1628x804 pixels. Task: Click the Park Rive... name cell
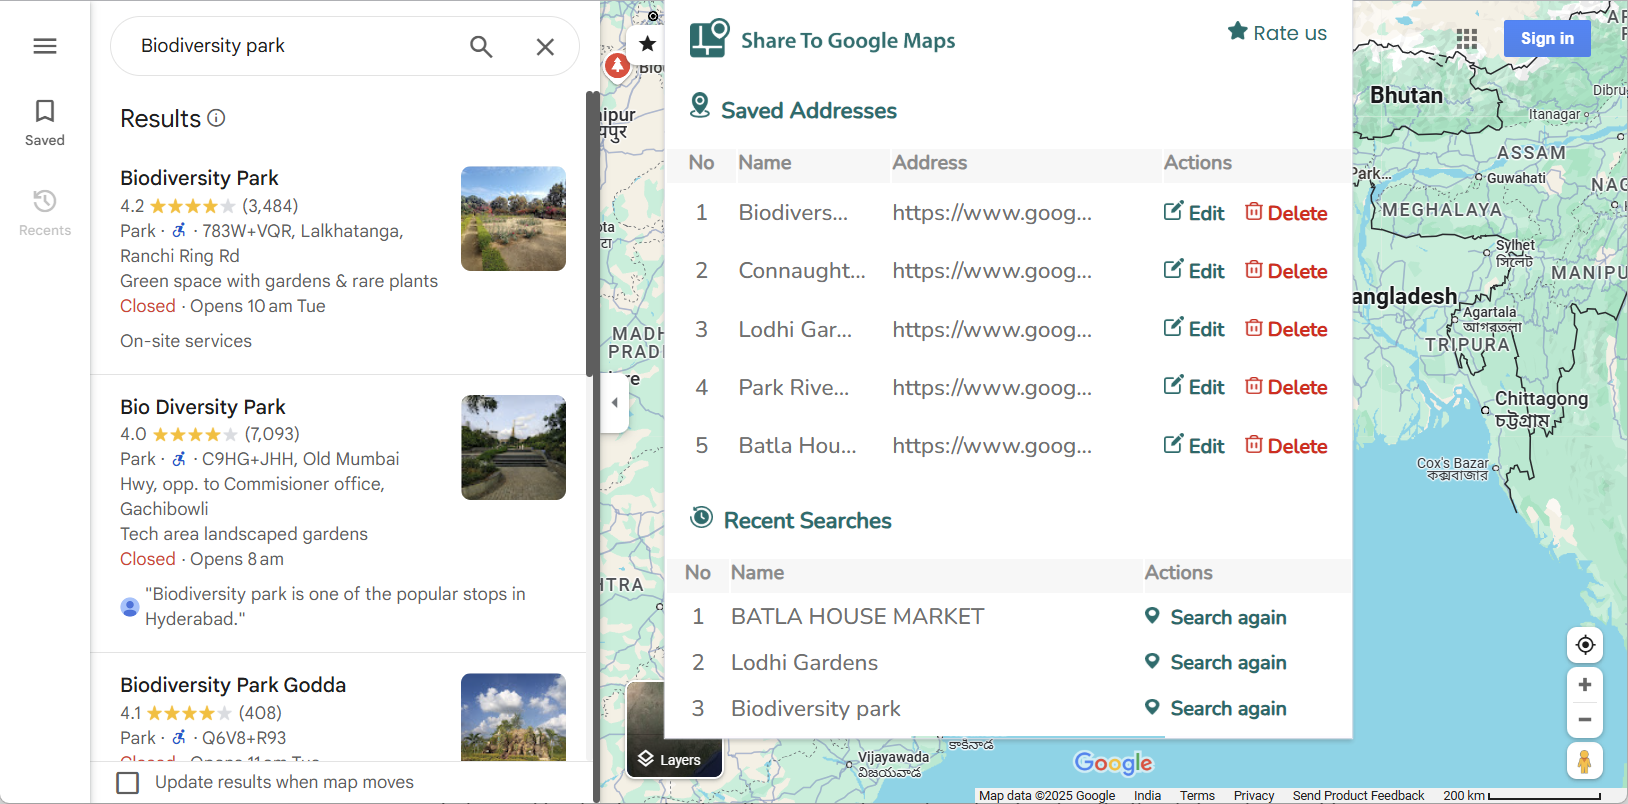coord(794,387)
